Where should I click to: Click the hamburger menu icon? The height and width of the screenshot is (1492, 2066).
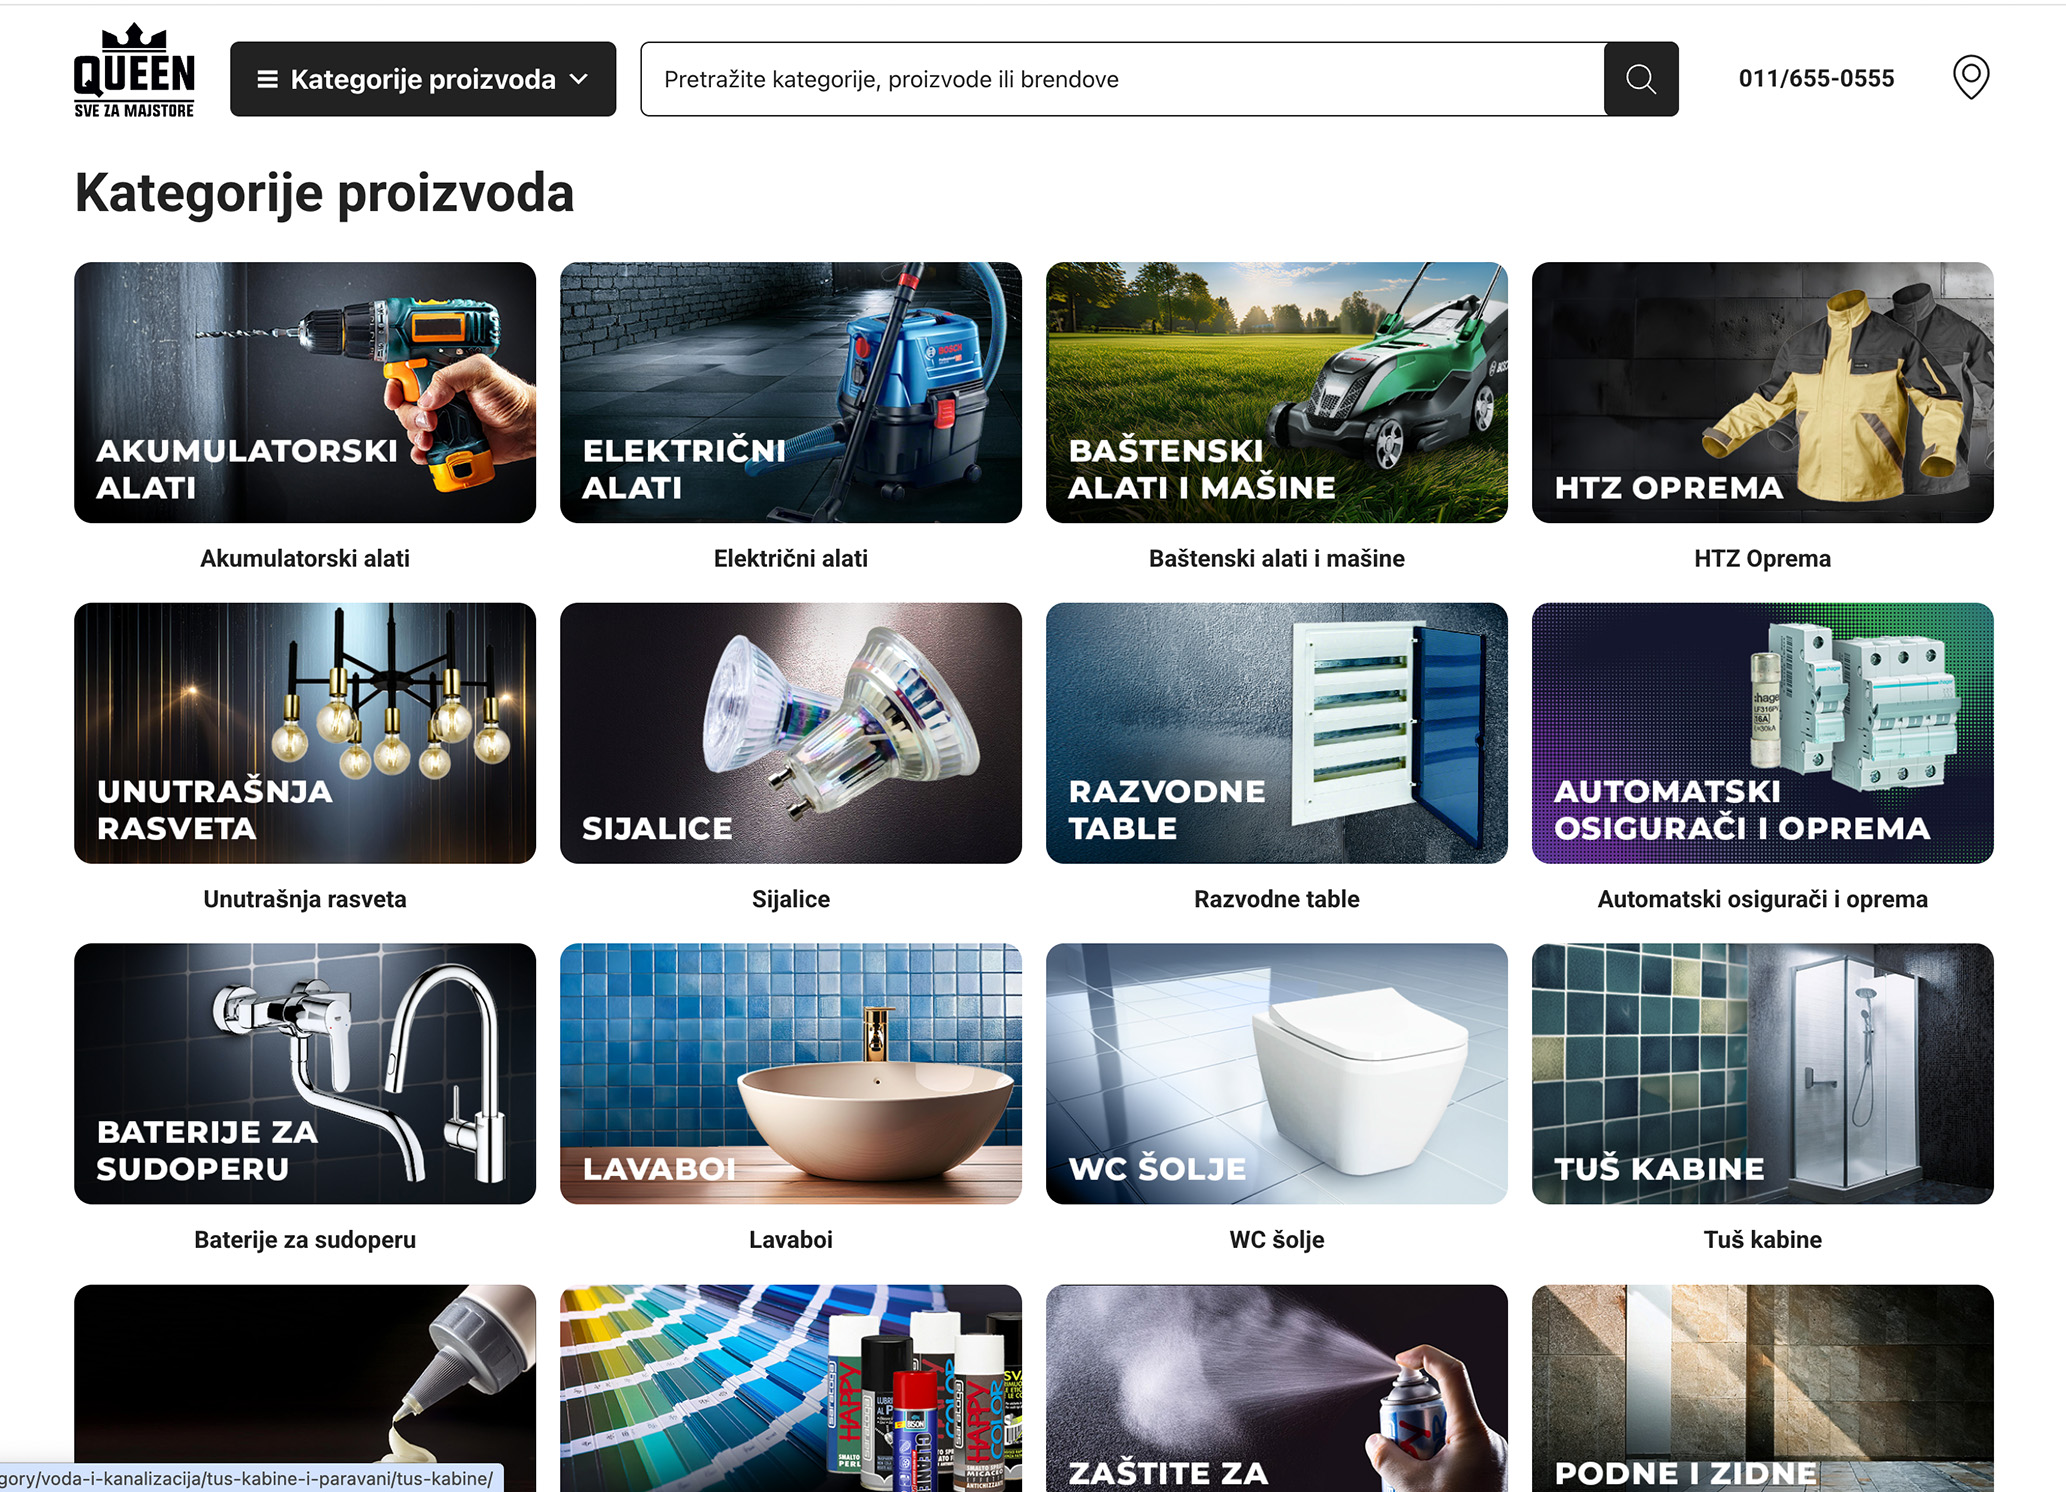[267, 79]
